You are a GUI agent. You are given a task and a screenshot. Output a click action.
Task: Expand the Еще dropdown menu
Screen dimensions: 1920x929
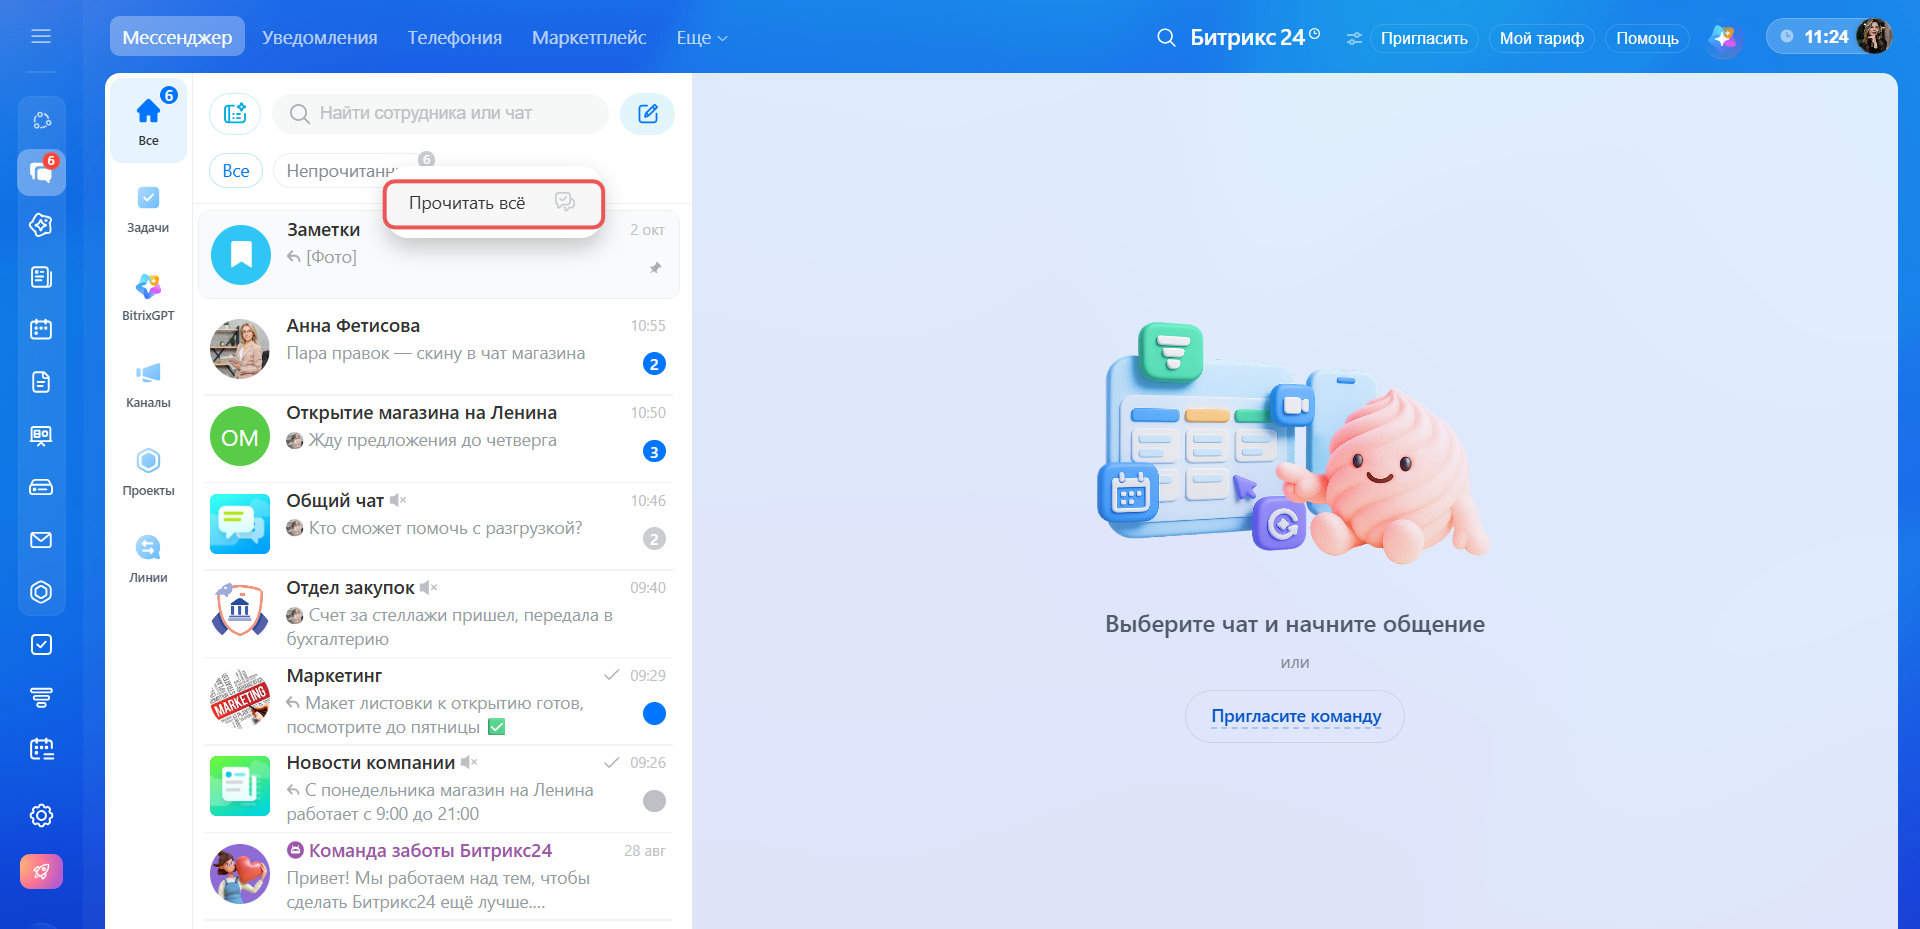[702, 38]
